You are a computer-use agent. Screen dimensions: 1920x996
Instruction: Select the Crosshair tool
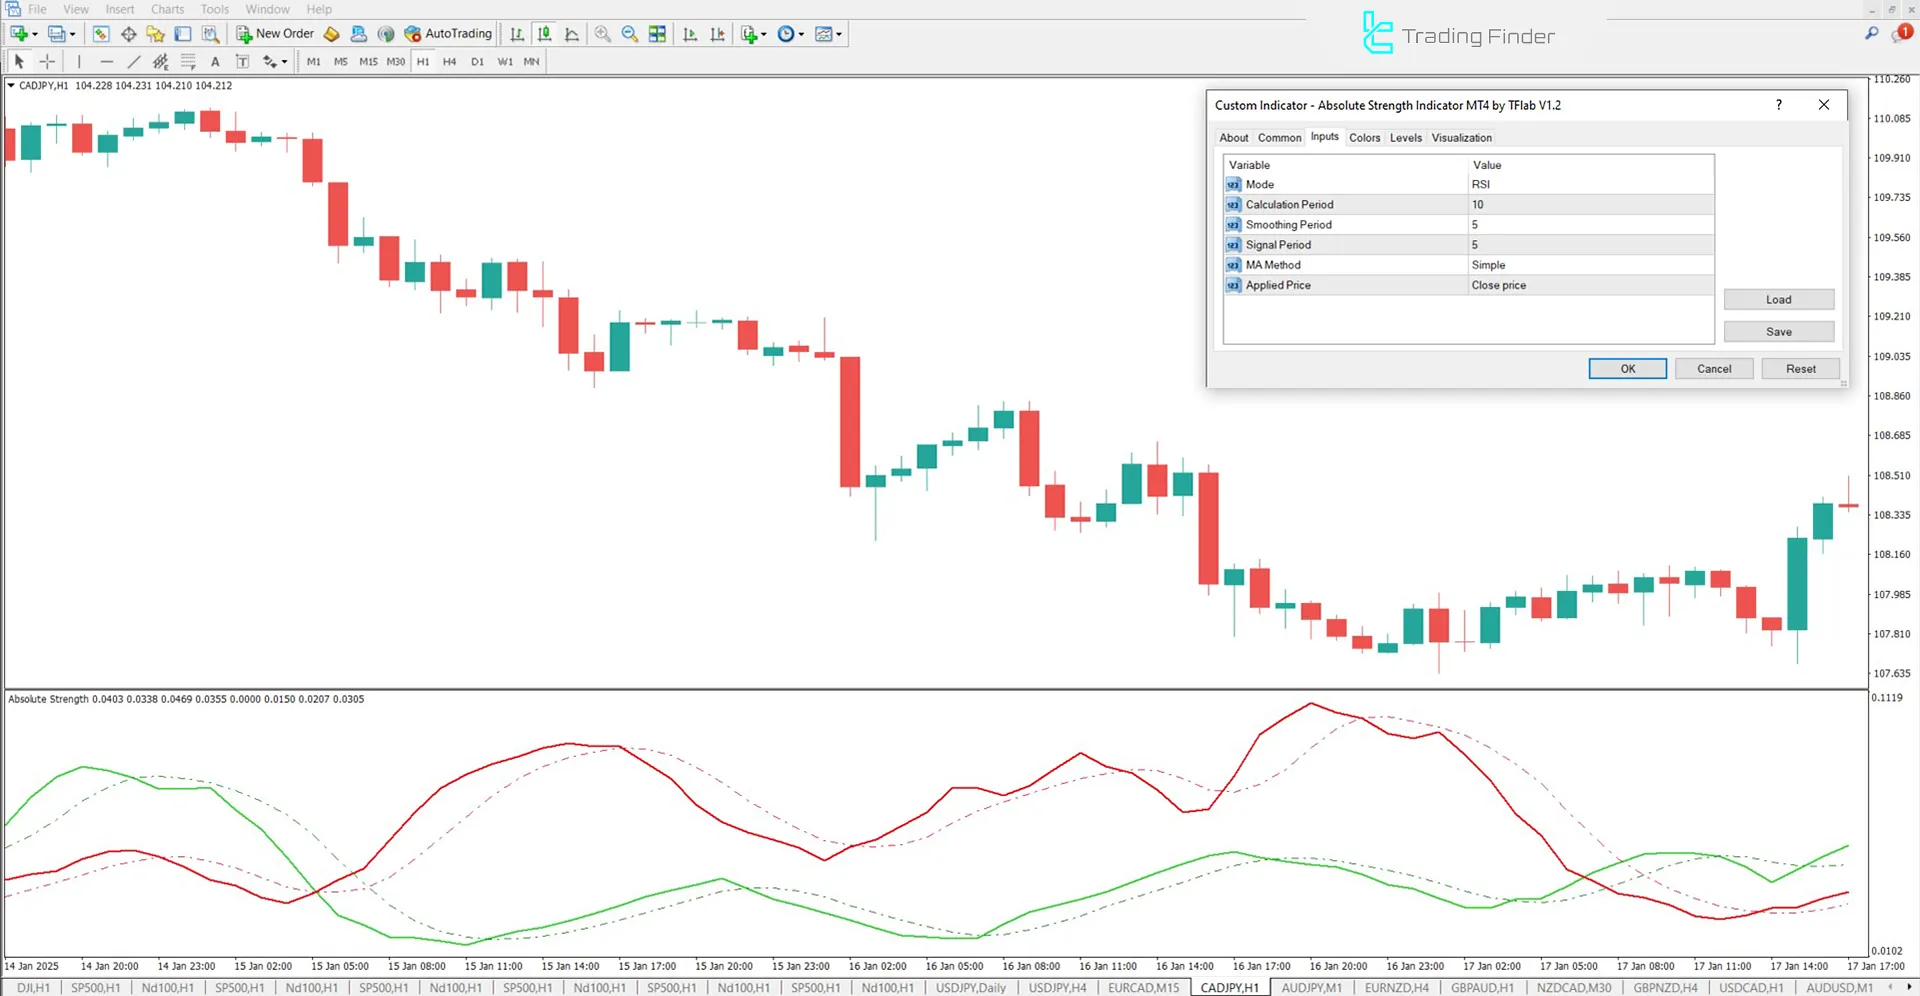[47, 61]
